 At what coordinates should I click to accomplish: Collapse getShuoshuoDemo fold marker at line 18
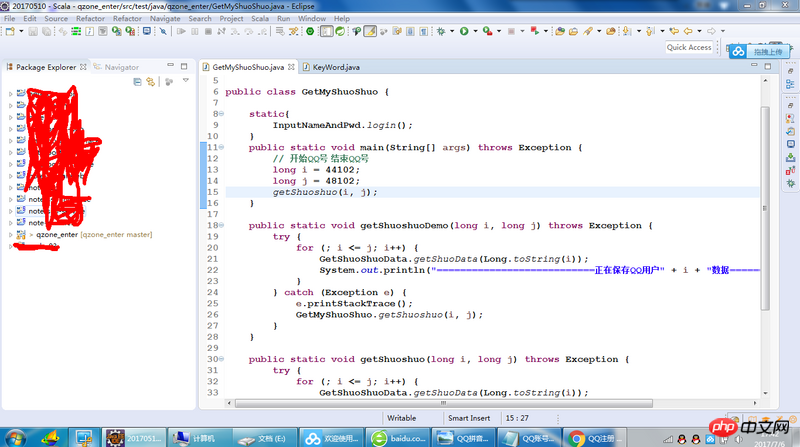[221, 226]
